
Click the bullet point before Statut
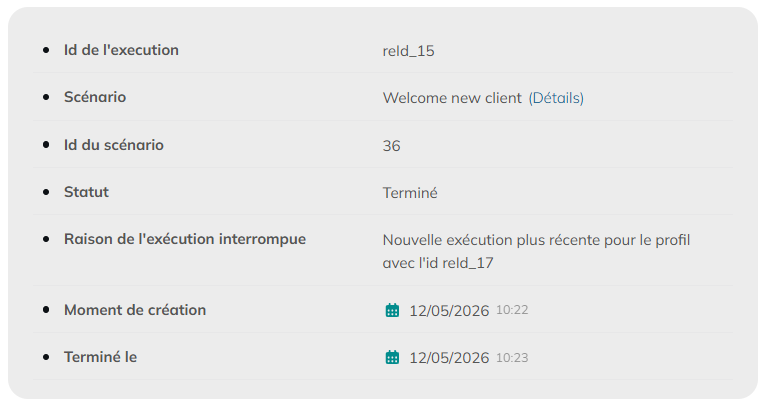(x=46, y=192)
